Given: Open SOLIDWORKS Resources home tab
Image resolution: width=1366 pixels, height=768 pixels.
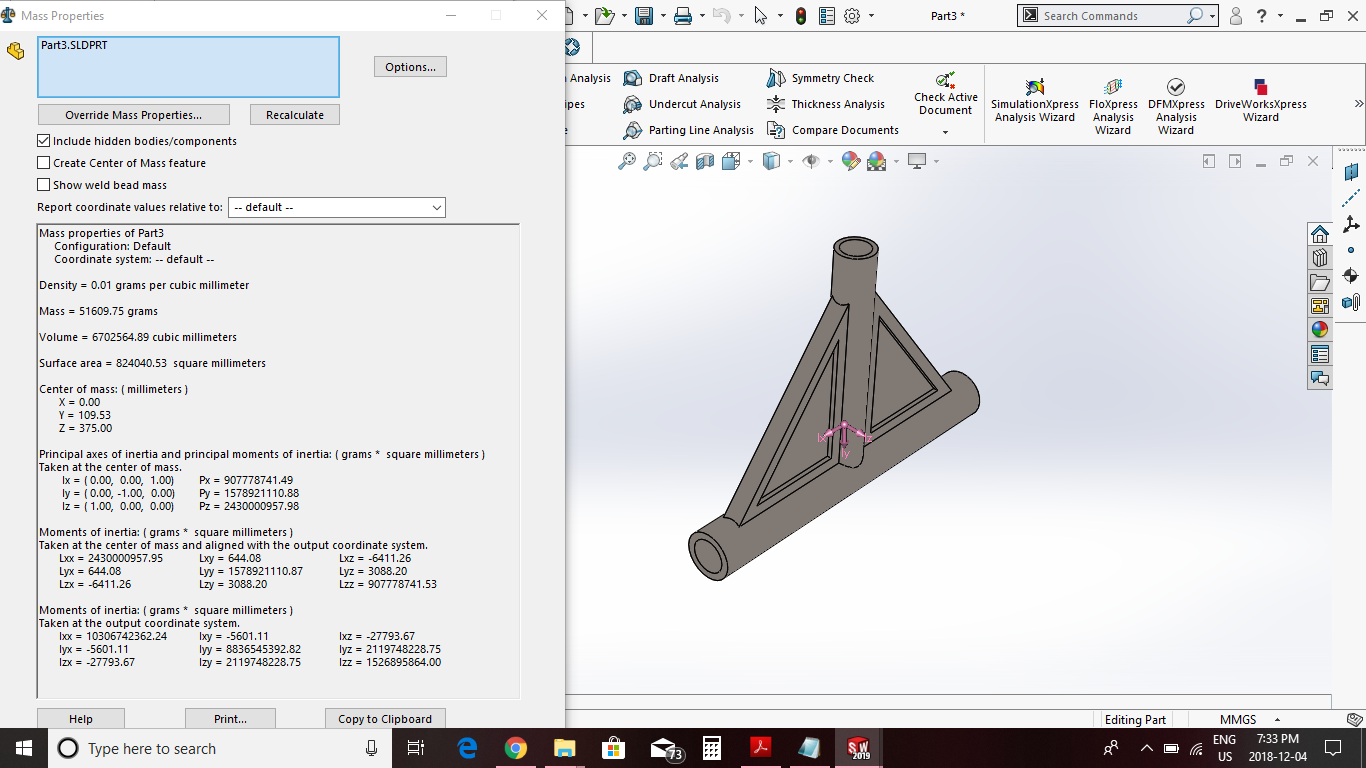Looking at the screenshot, I should pos(1320,234).
